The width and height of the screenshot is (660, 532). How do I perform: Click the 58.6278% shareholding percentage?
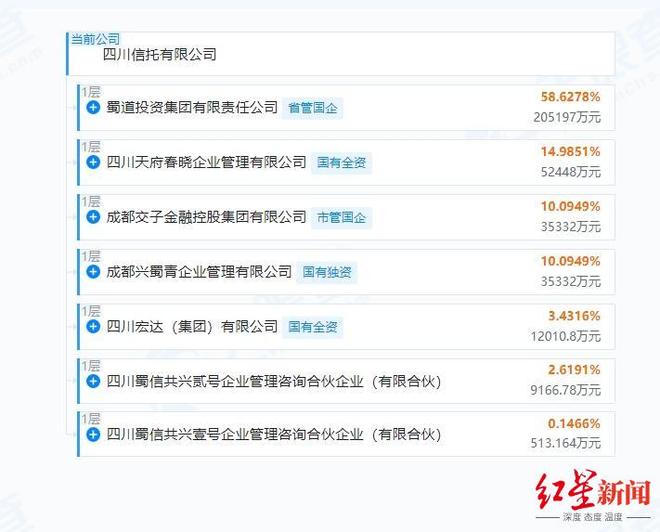click(570, 97)
